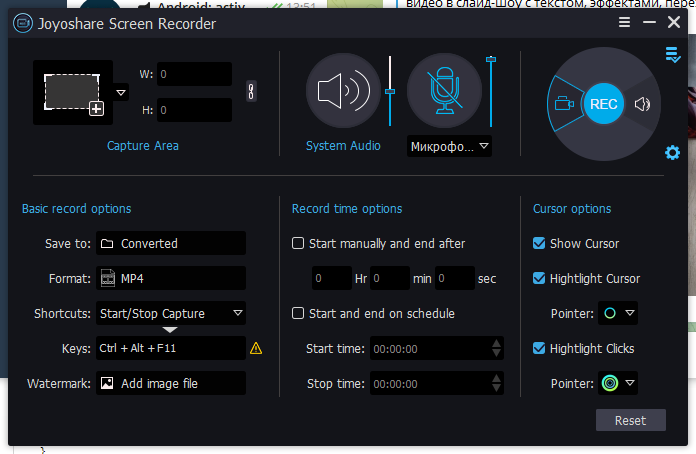Click the Hr duration input field
The width and height of the screenshot is (696, 454).
tap(332, 278)
